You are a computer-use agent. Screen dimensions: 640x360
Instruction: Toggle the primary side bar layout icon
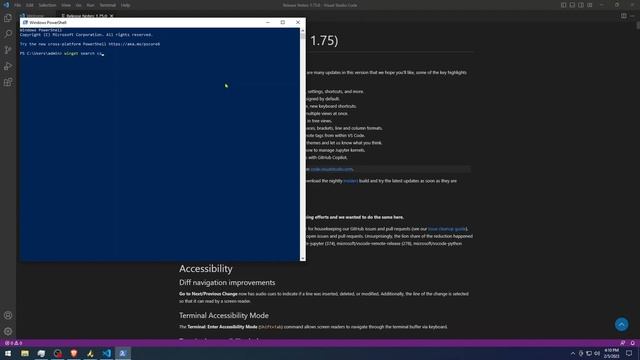563,5
